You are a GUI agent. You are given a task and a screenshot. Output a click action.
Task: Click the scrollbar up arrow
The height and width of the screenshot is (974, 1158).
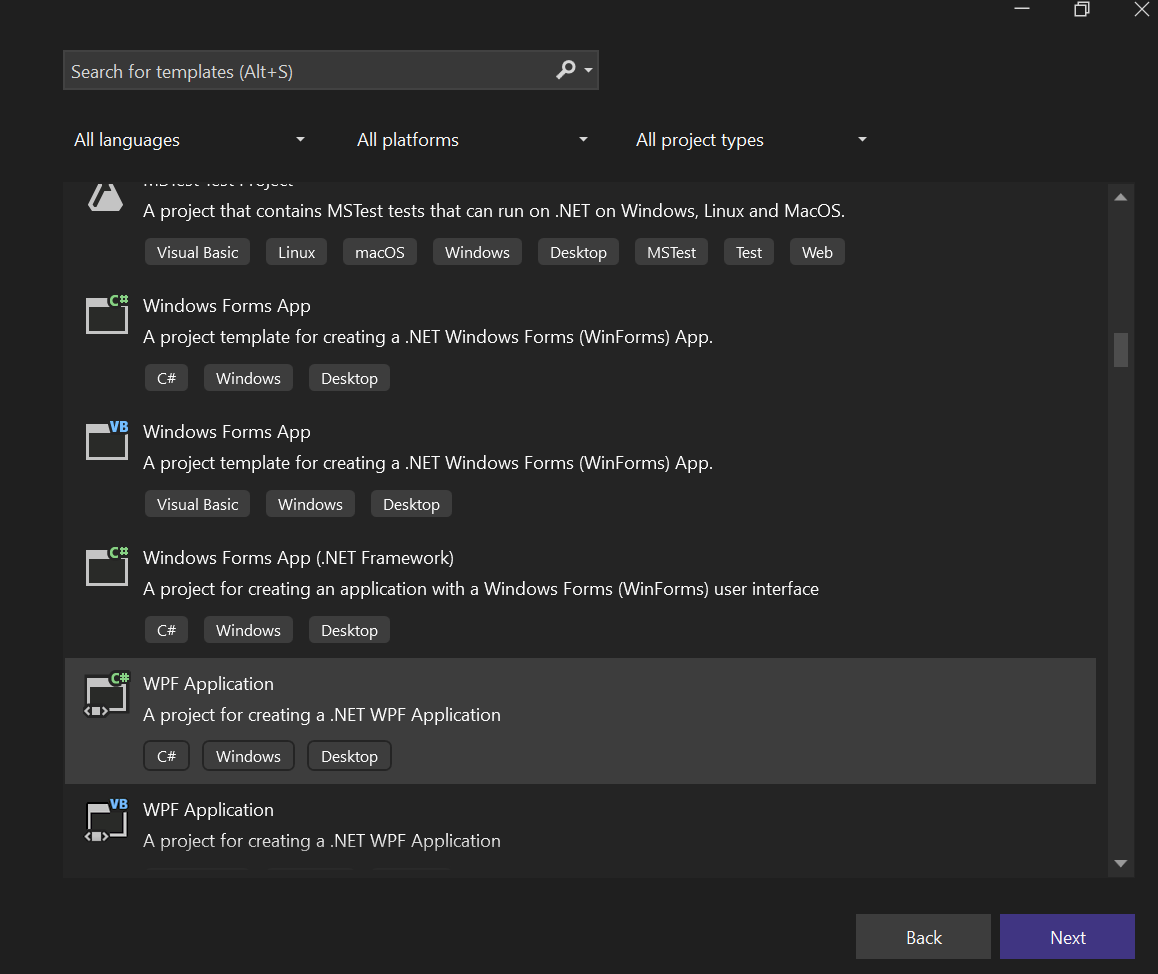pyautogui.click(x=1120, y=197)
